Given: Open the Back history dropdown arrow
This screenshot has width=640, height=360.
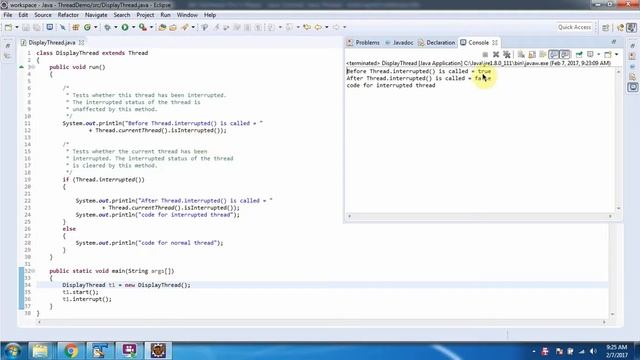Looking at the screenshot, I should click(x=327, y=27).
